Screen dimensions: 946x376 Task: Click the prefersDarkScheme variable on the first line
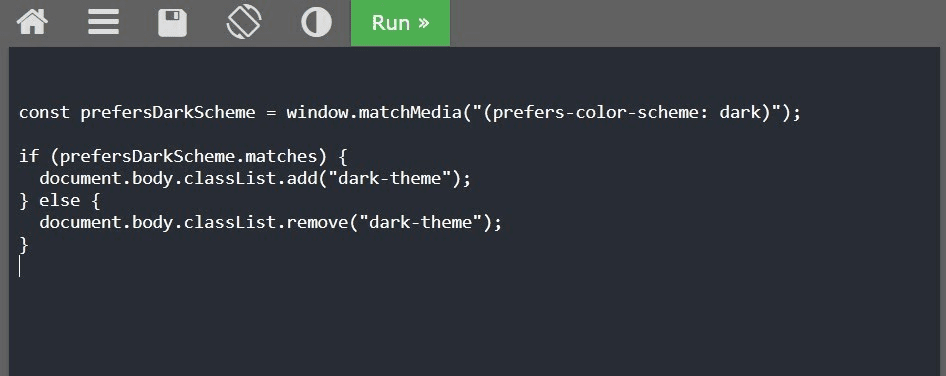click(x=168, y=112)
